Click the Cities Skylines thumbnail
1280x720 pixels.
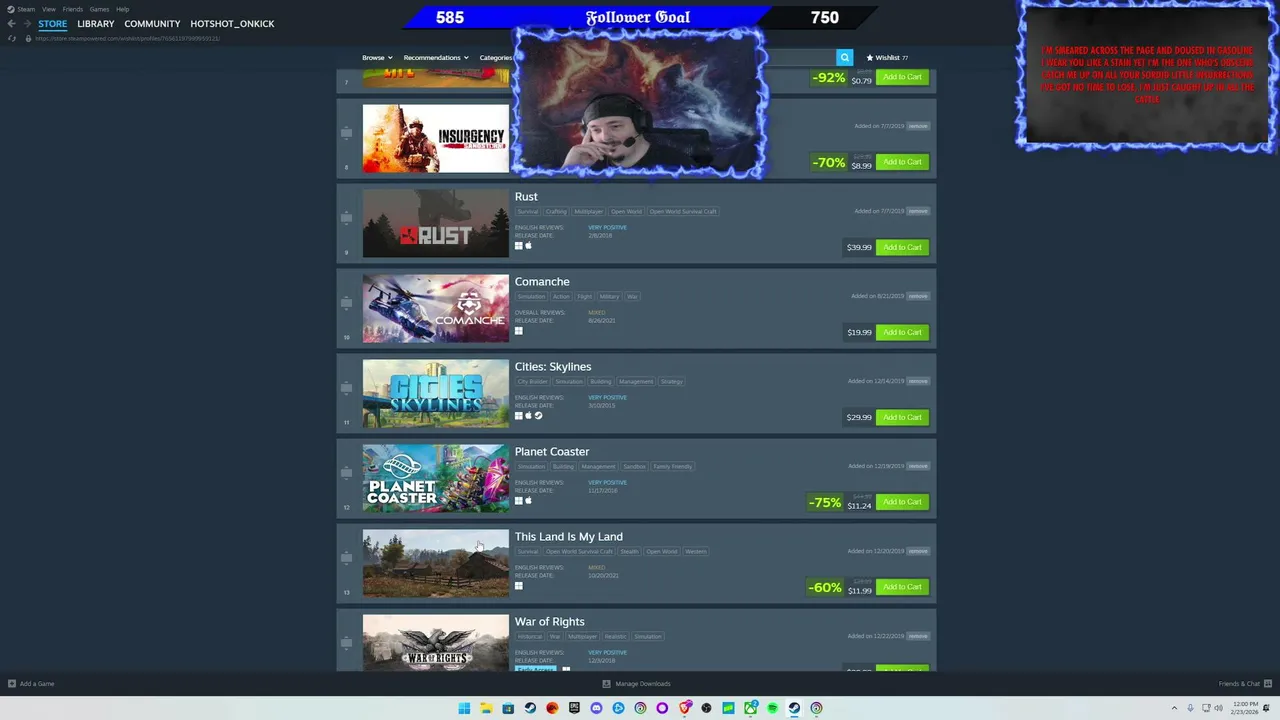pyautogui.click(x=435, y=394)
